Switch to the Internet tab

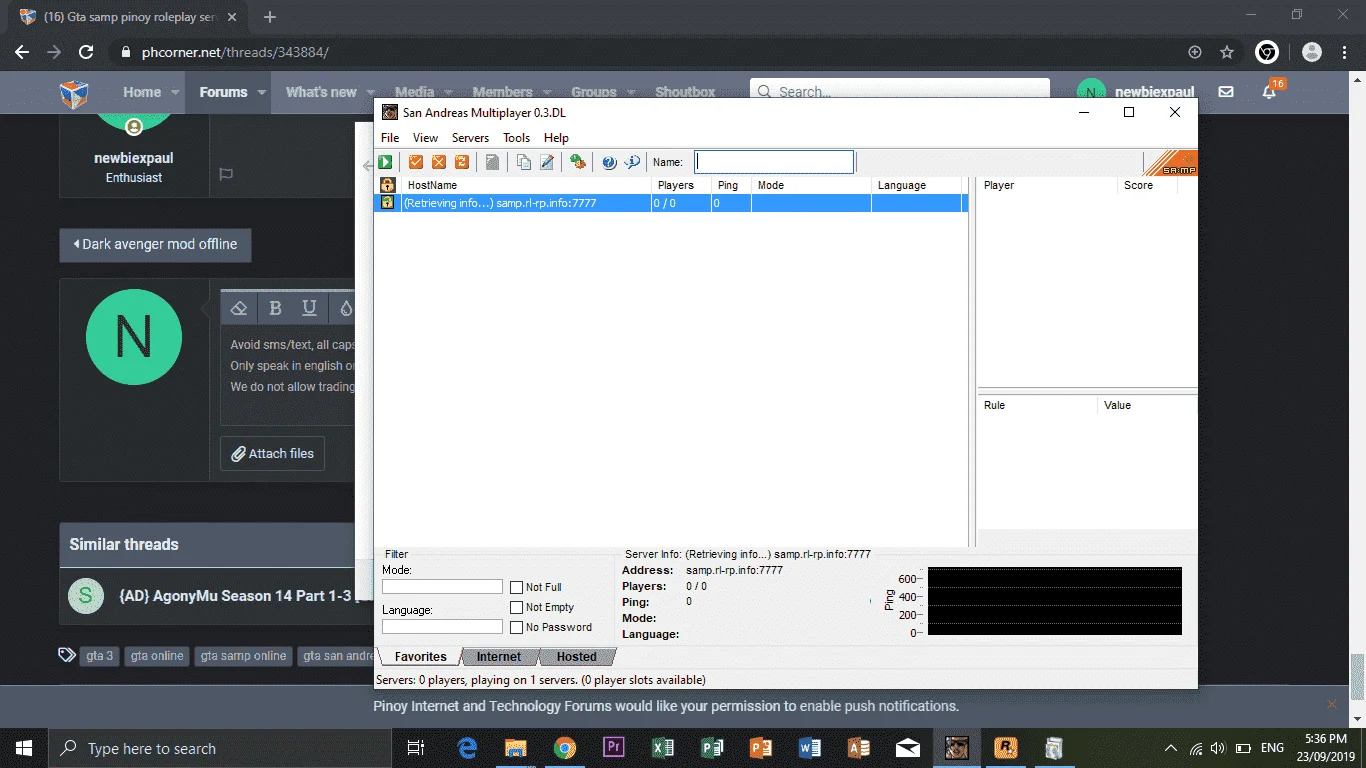(499, 657)
